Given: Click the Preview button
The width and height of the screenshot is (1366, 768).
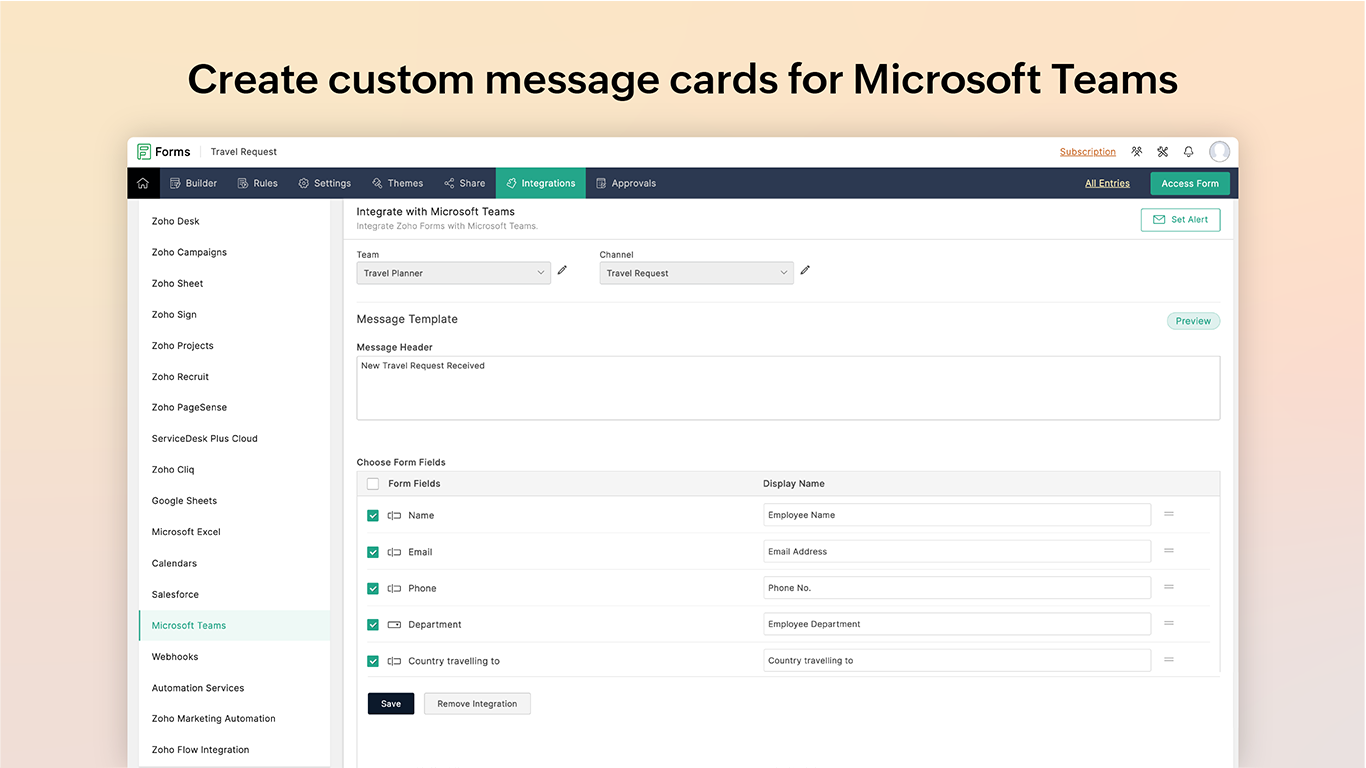Looking at the screenshot, I should (x=1193, y=321).
